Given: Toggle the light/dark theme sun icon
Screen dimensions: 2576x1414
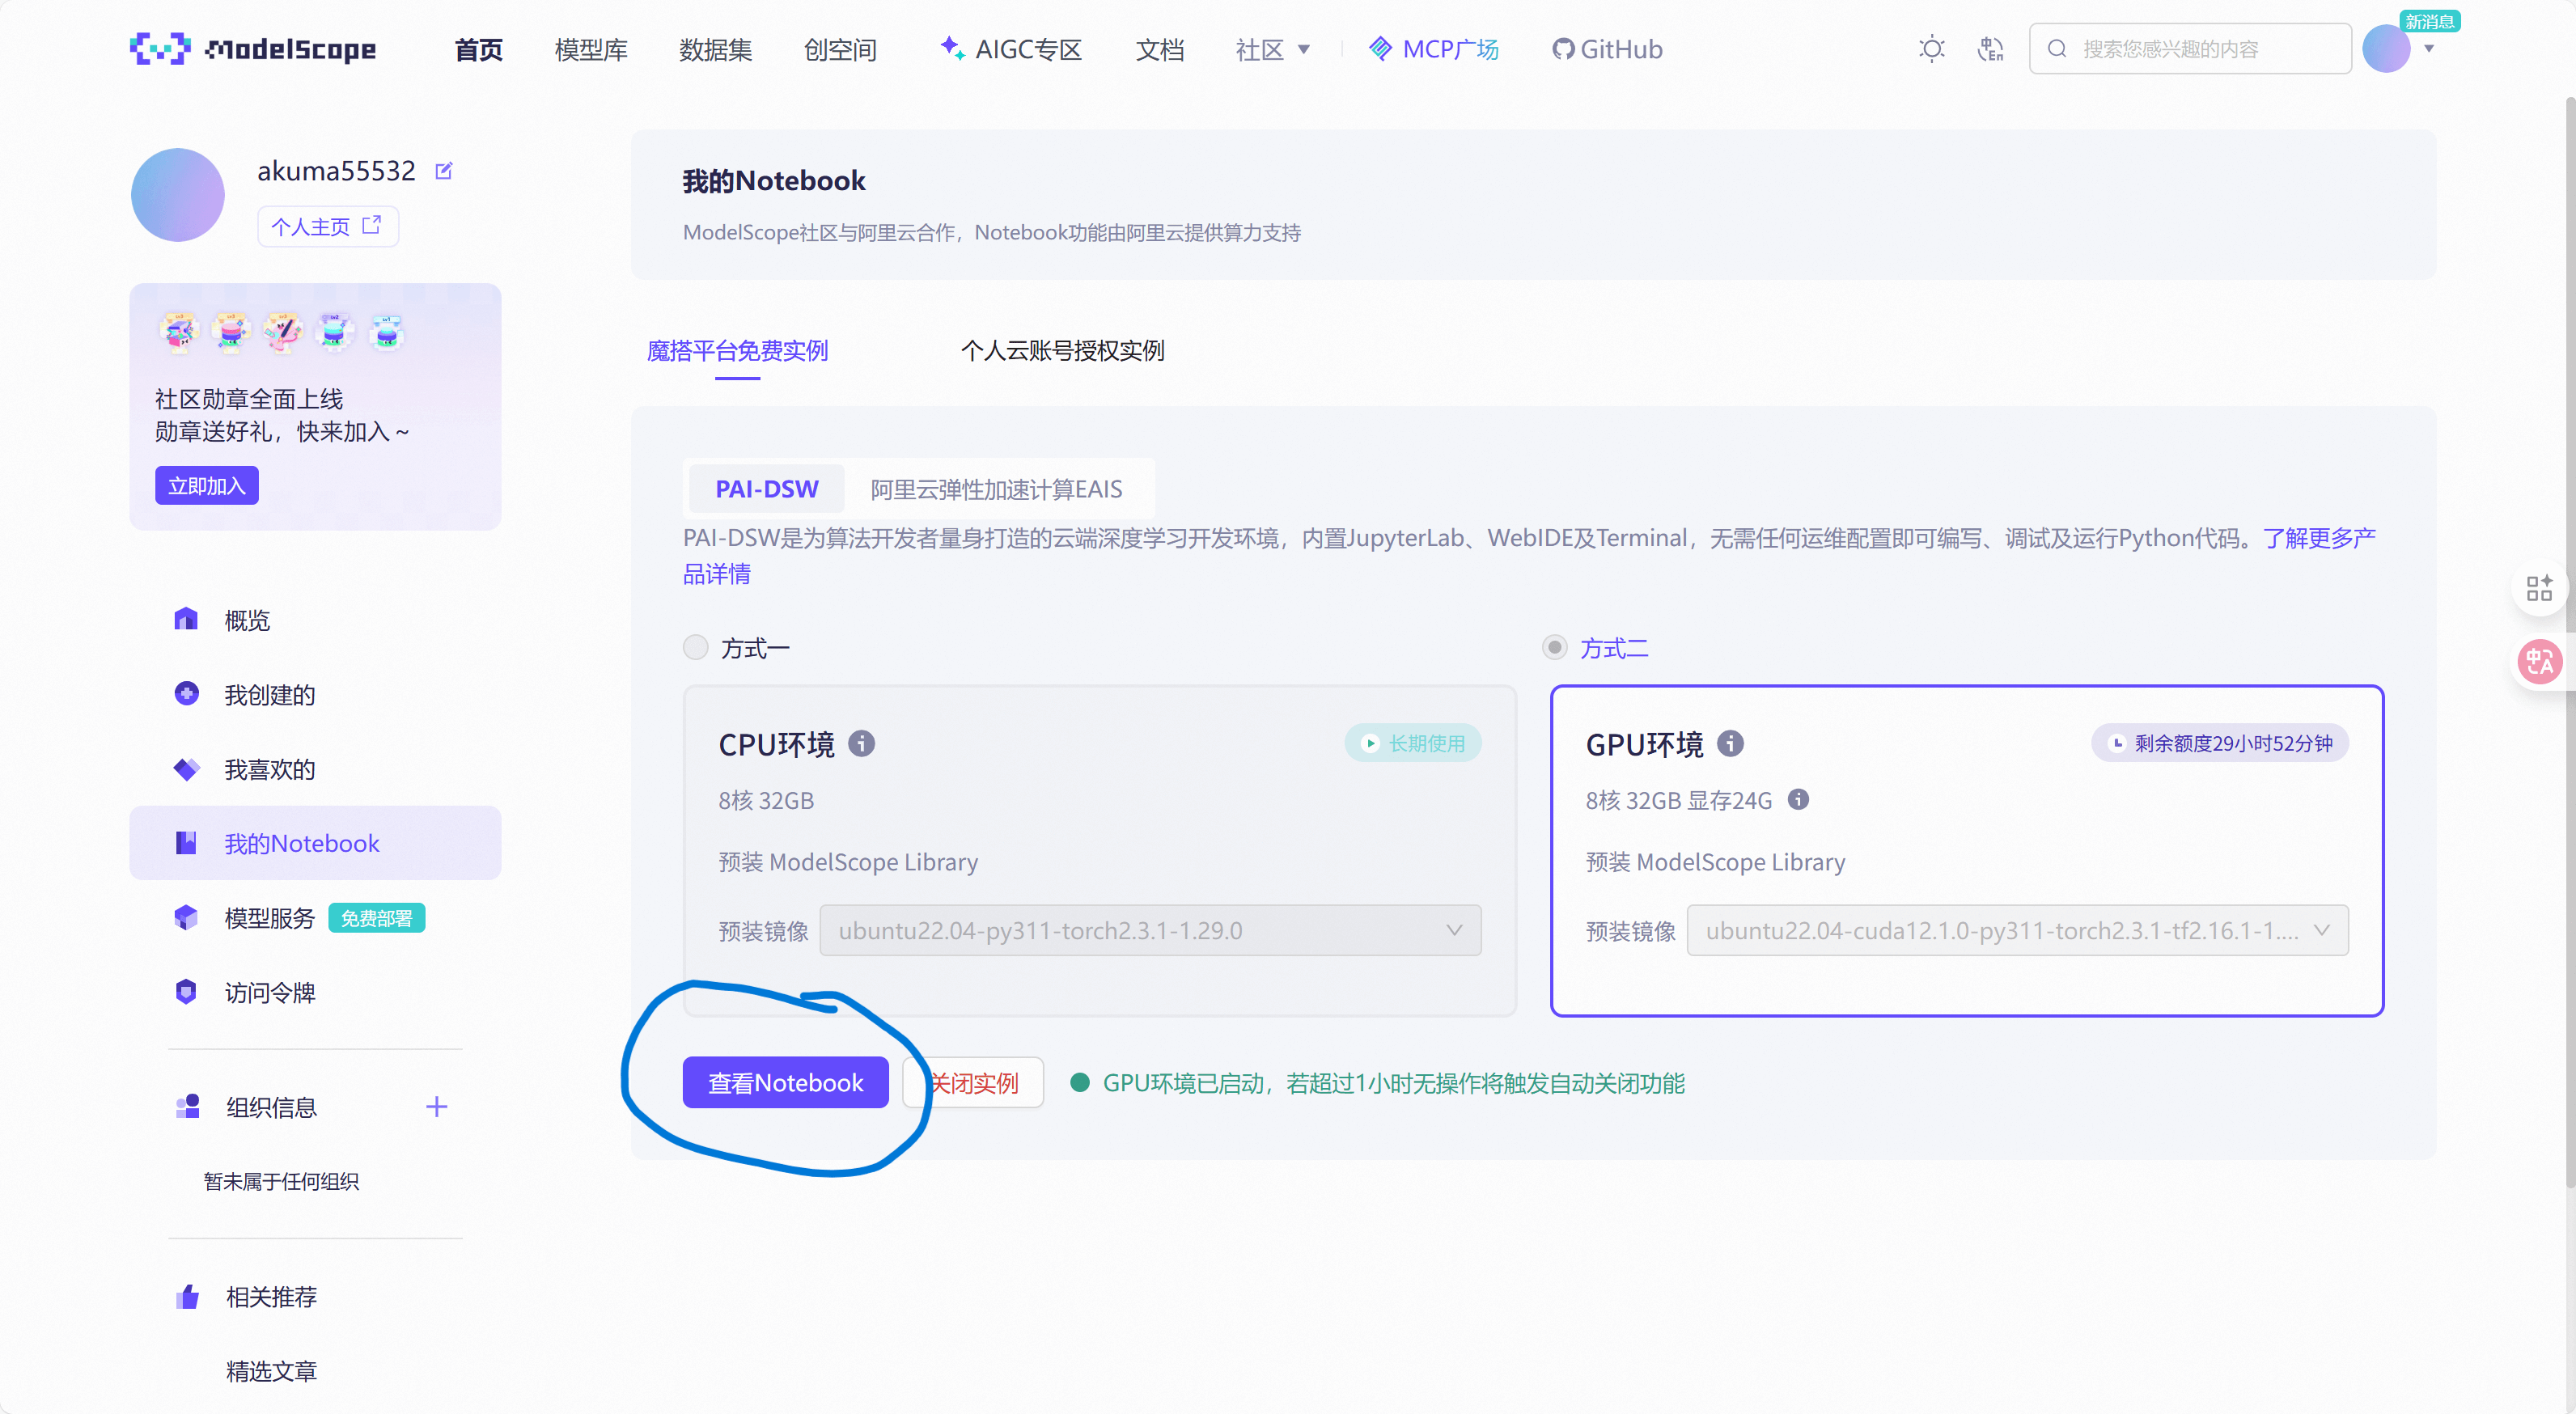Looking at the screenshot, I should pos(1931,49).
